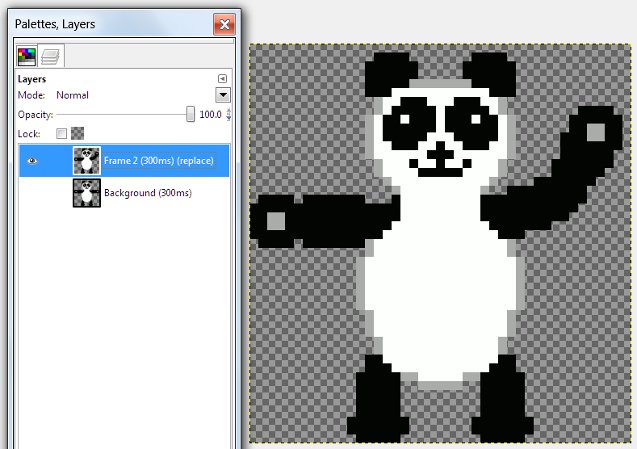Screen dimensions: 637x449
Task: Click the Frame 2 layer thumbnail
Action: [86, 161]
